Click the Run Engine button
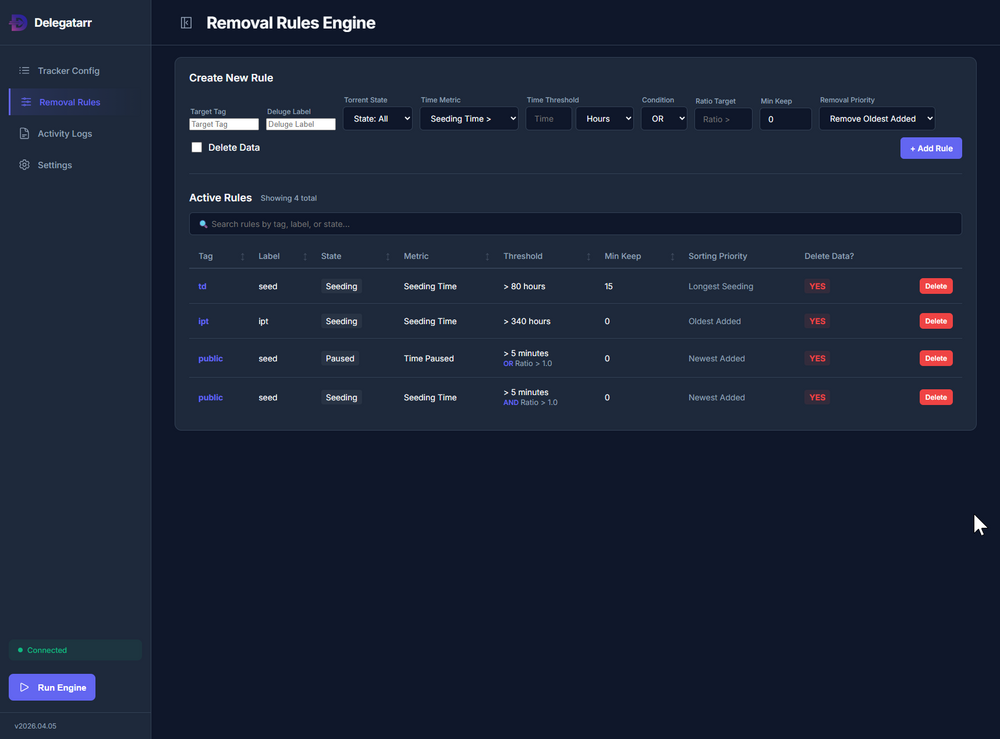This screenshot has width=1000, height=739. pyautogui.click(x=52, y=687)
